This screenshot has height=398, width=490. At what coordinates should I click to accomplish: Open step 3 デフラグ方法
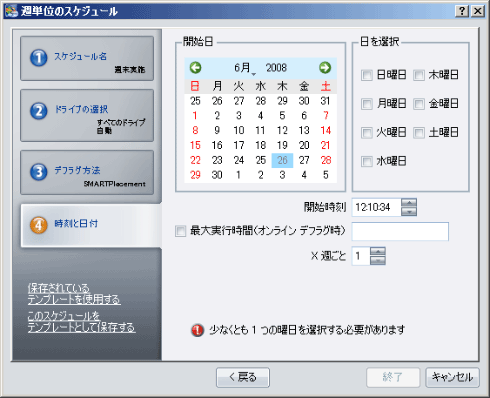(x=87, y=172)
